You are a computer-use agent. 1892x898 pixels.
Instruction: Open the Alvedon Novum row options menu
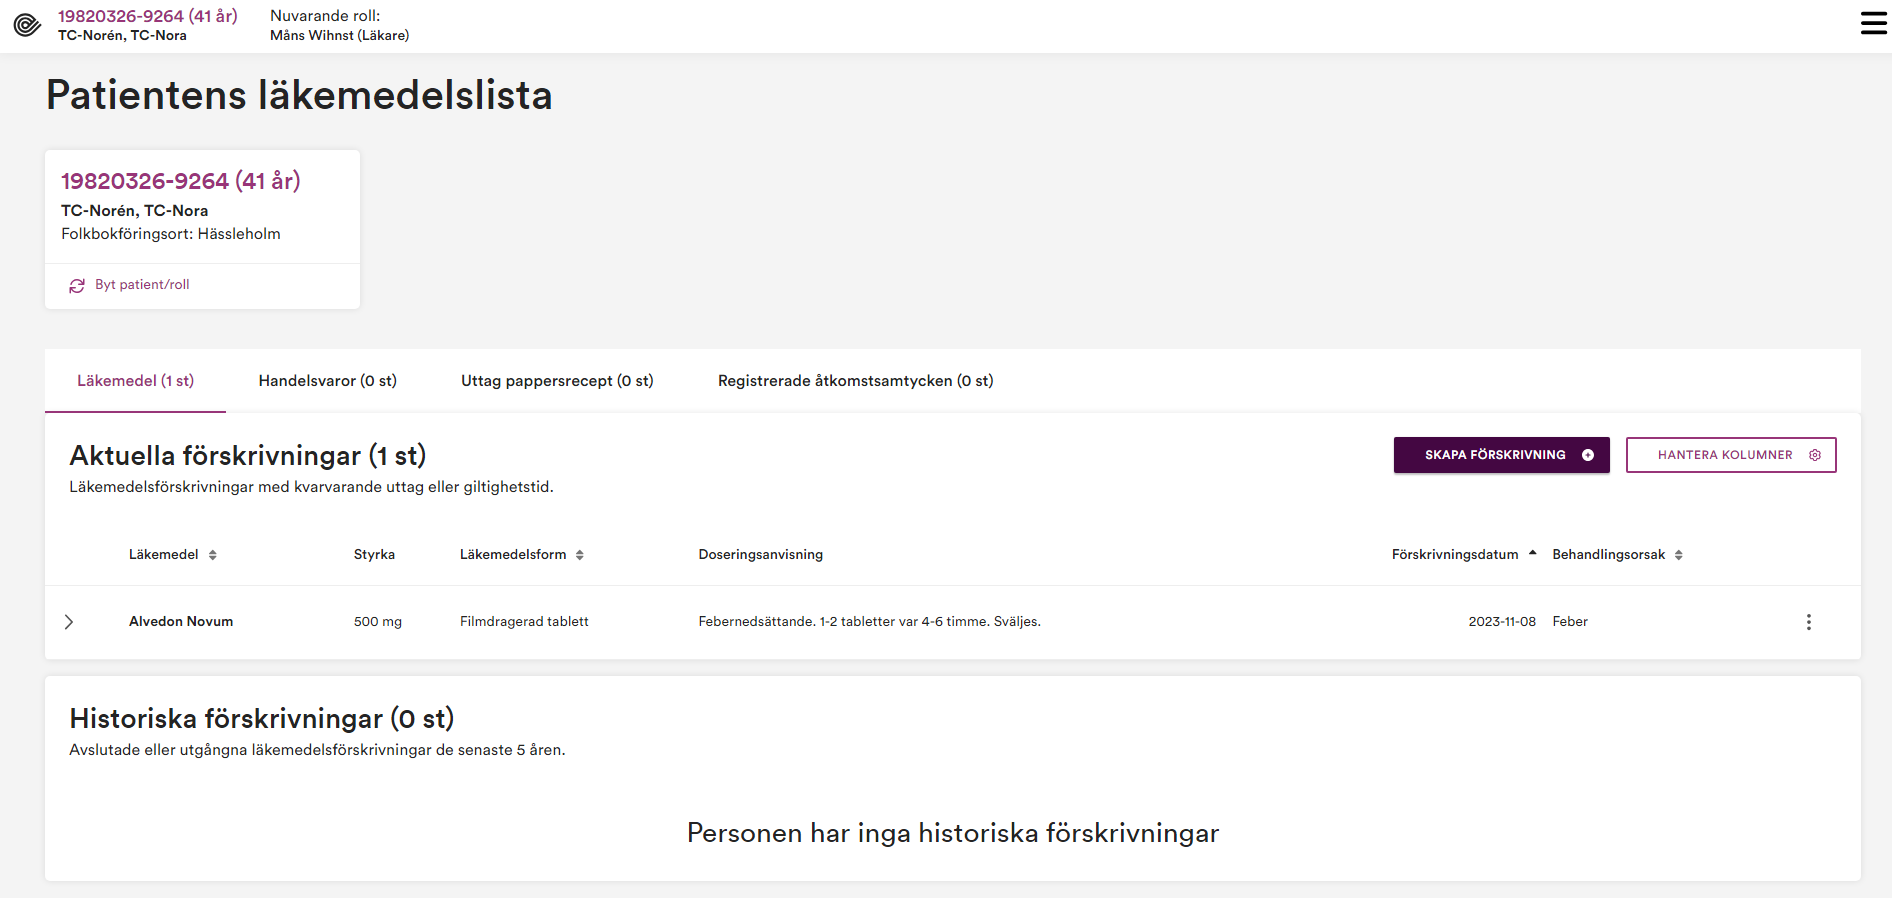[x=1808, y=622]
